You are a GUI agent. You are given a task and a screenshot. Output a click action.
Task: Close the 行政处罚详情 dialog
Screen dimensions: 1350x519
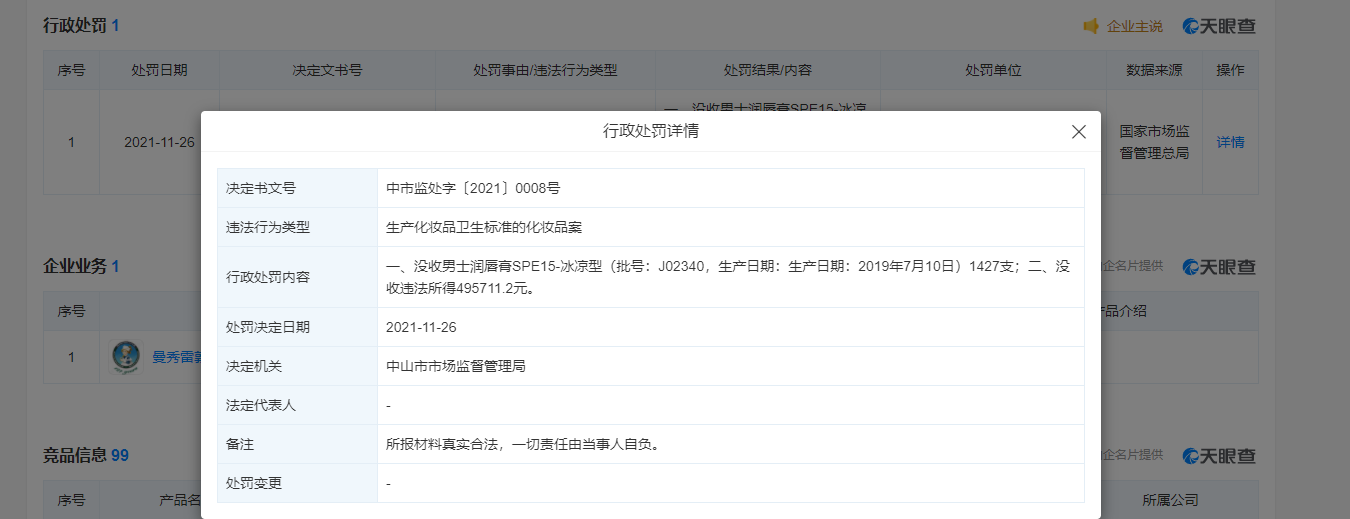(x=1078, y=132)
